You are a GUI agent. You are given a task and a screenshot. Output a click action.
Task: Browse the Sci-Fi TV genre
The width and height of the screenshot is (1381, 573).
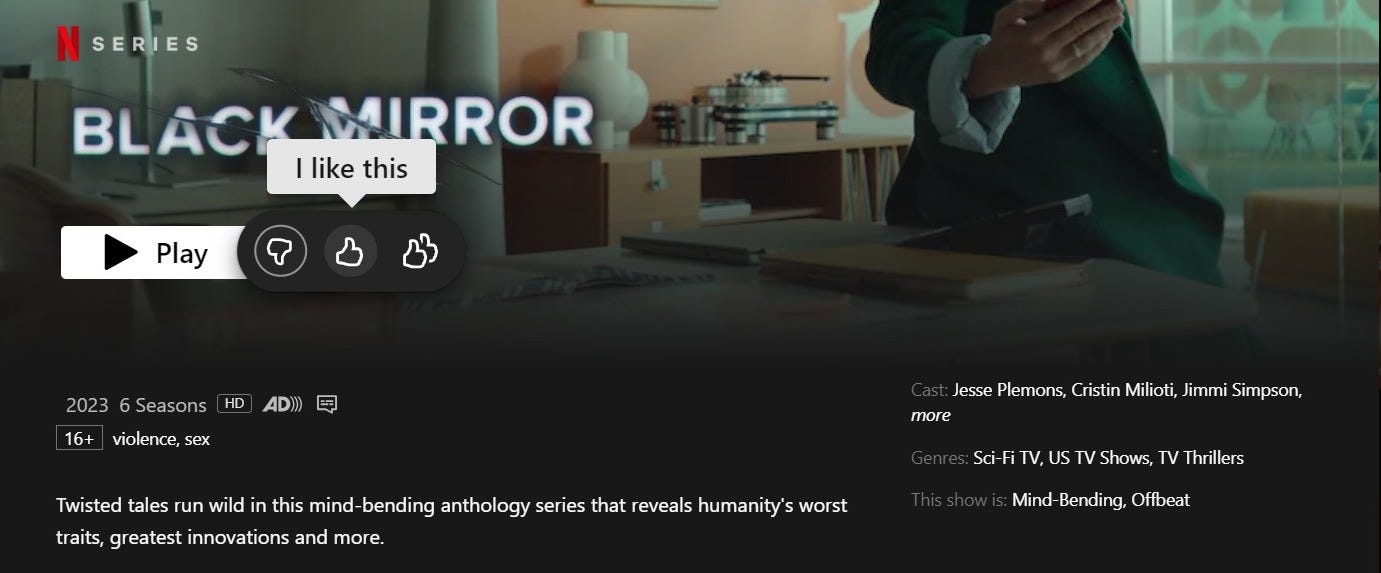(x=1007, y=458)
